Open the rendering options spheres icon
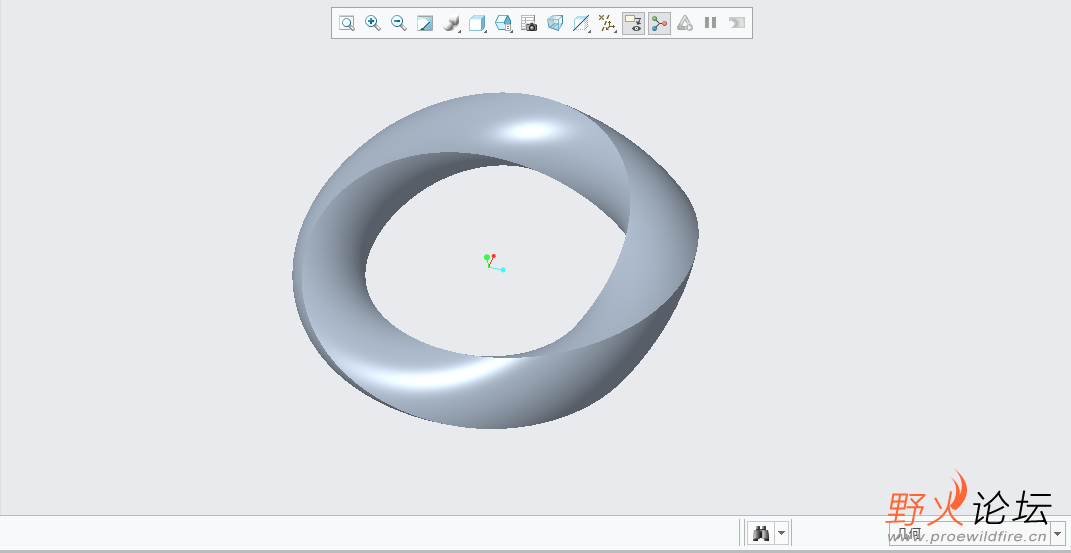Screen dimensions: 1071x553 (x=451, y=23)
